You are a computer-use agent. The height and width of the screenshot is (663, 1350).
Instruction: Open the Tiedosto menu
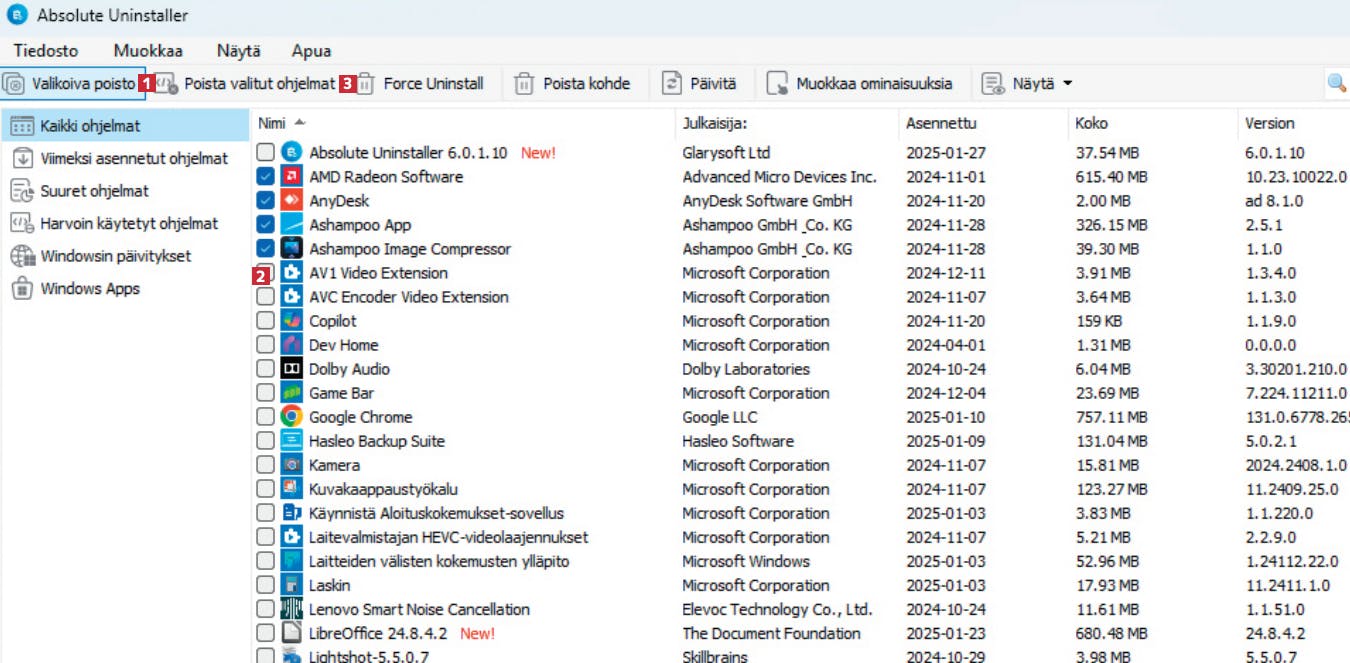(x=46, y=50)
